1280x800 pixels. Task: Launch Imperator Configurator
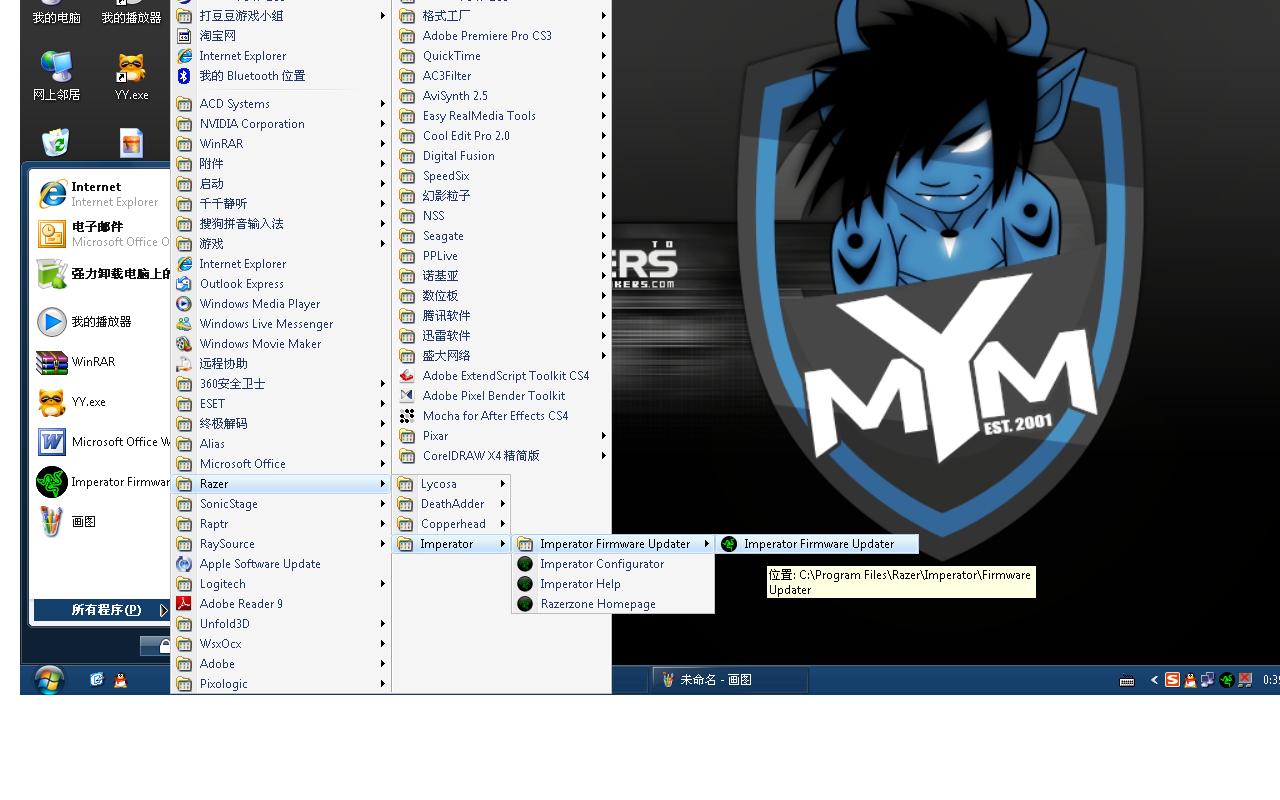[613, 564]
